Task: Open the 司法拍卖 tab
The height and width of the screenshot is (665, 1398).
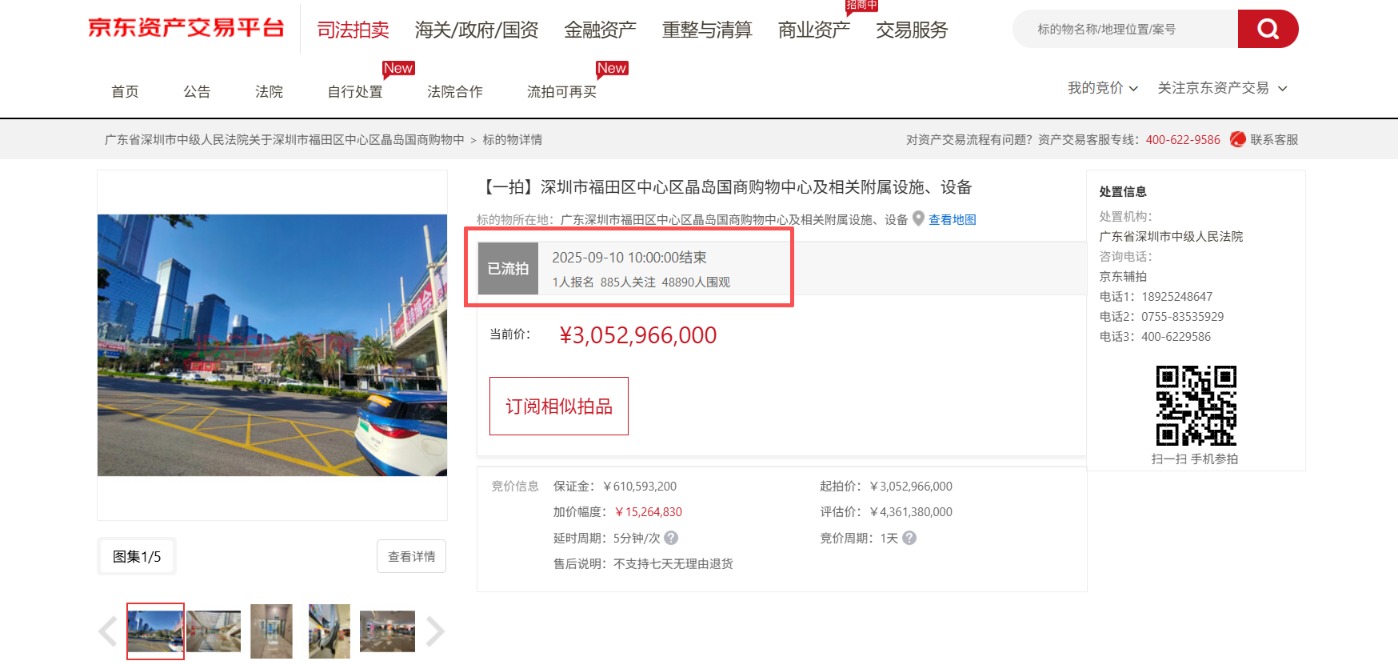Action: [353, 30]
